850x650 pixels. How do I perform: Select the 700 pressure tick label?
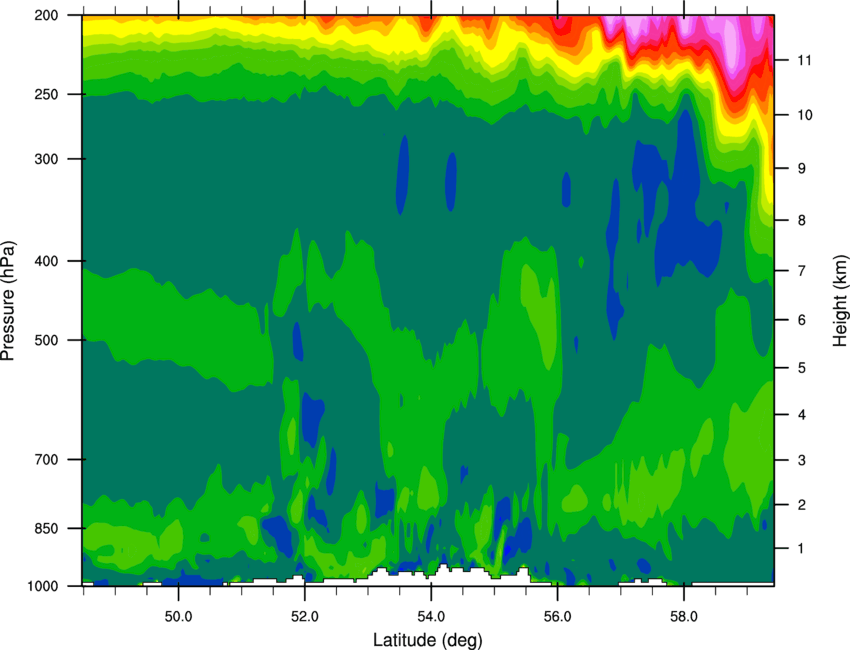coord(46,459)
